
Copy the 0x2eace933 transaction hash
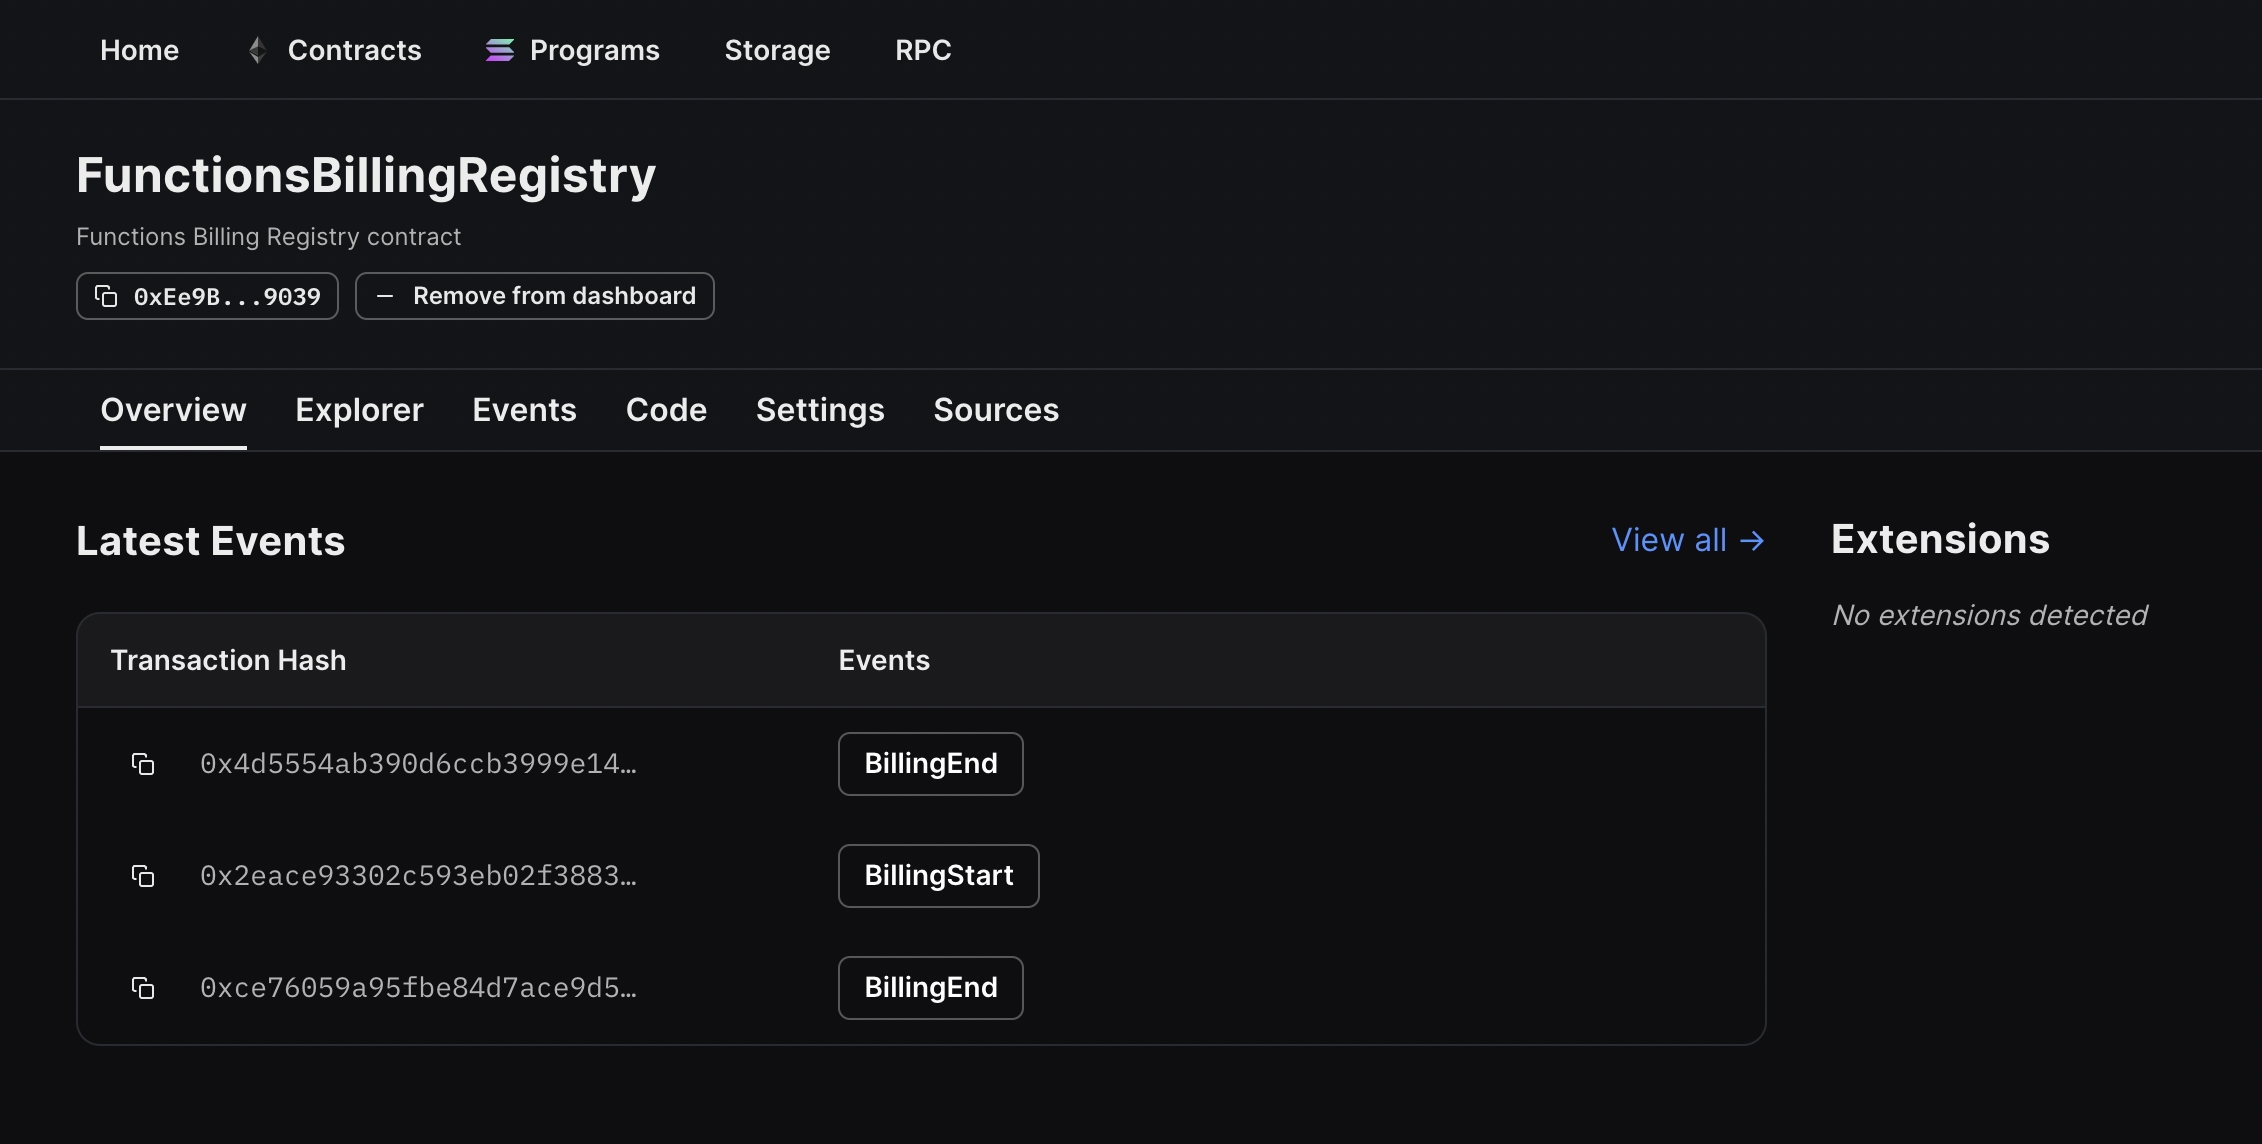coord(143,876)
